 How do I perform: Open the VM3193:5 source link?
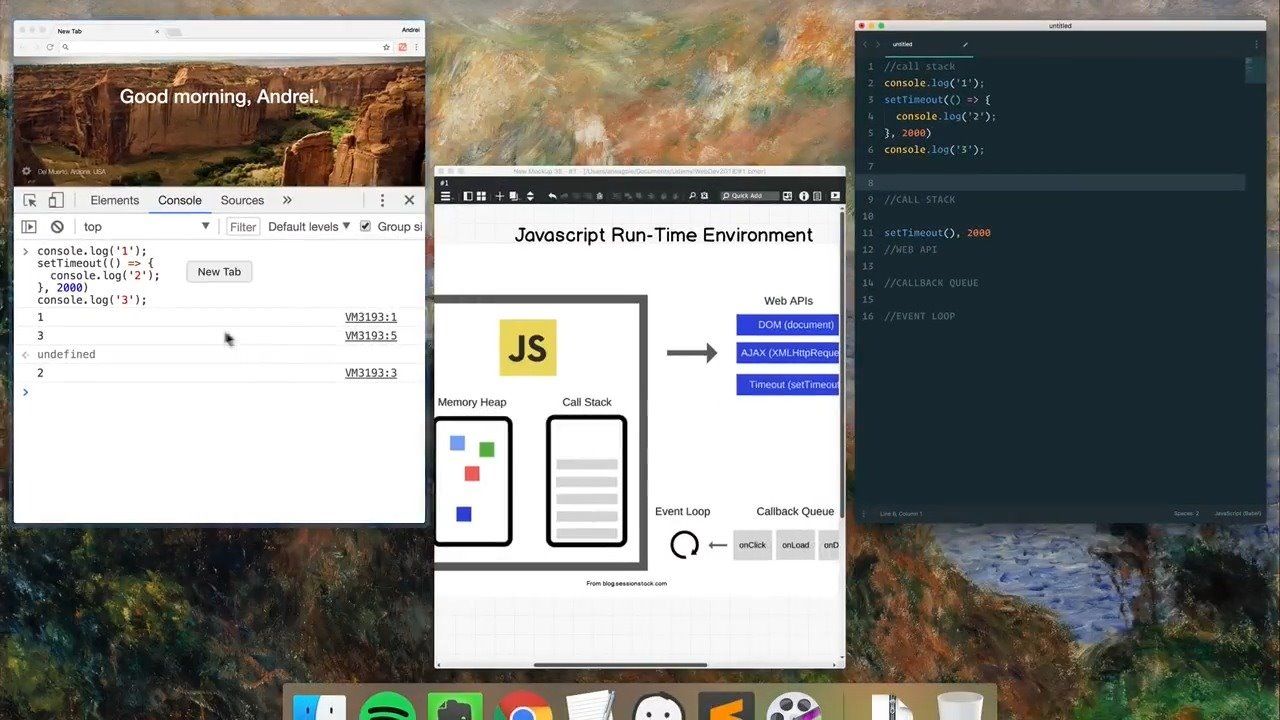371,336
